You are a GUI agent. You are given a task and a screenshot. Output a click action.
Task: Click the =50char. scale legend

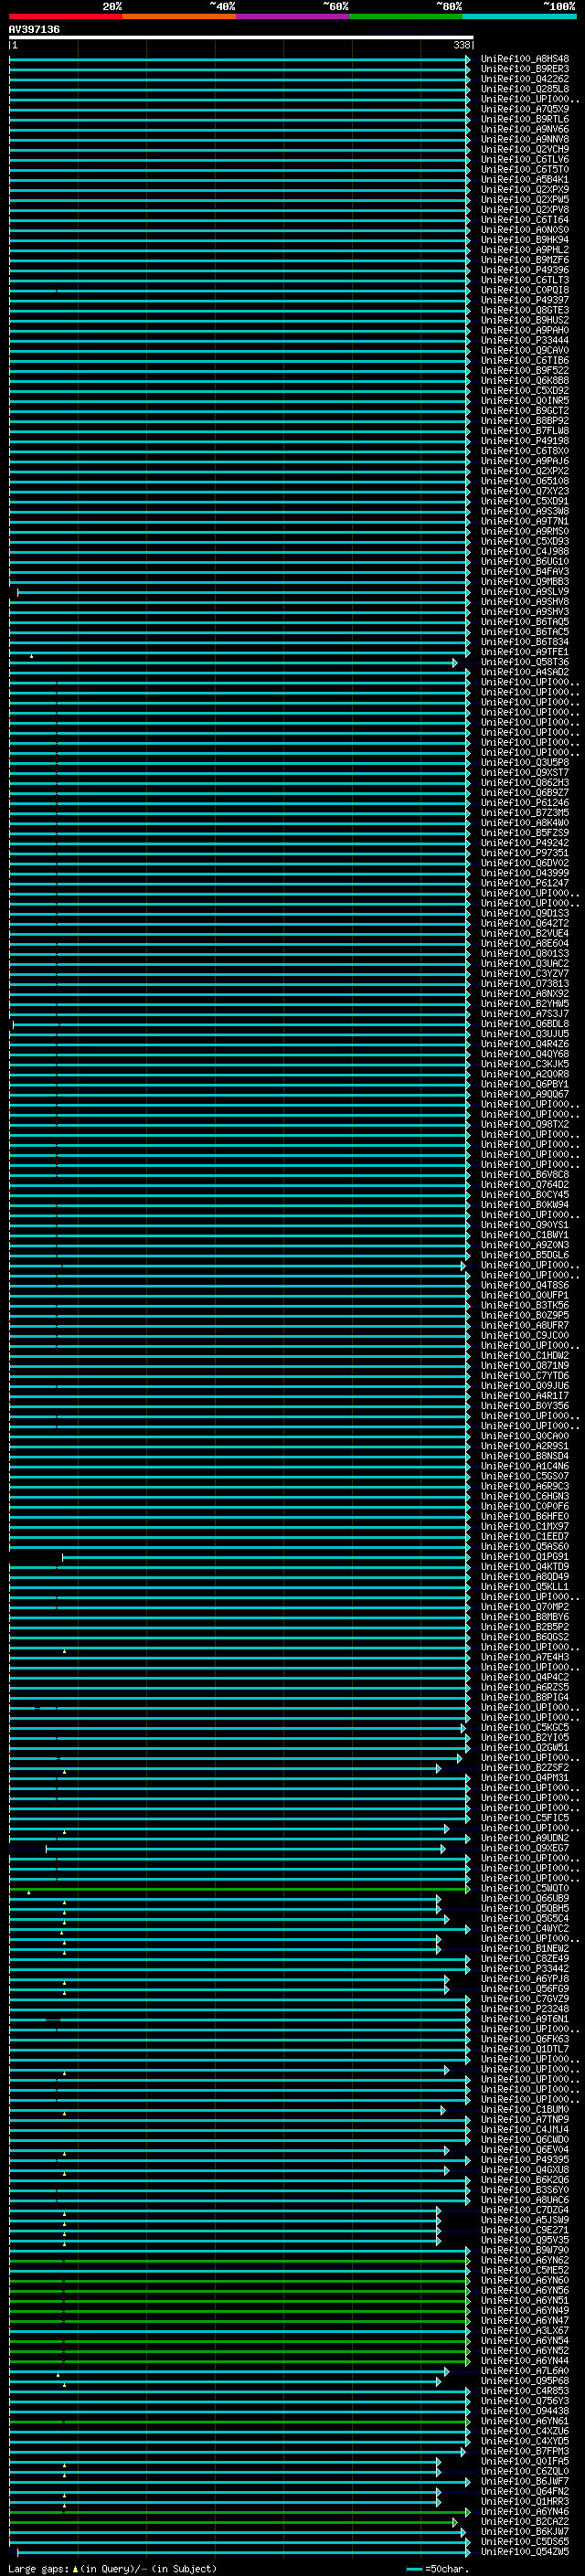pos(436,2568)
